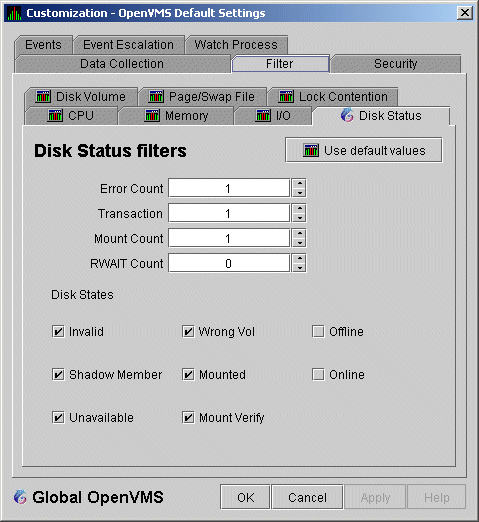Click Use default values button
The image size is (479, 522).
(364, 150)
